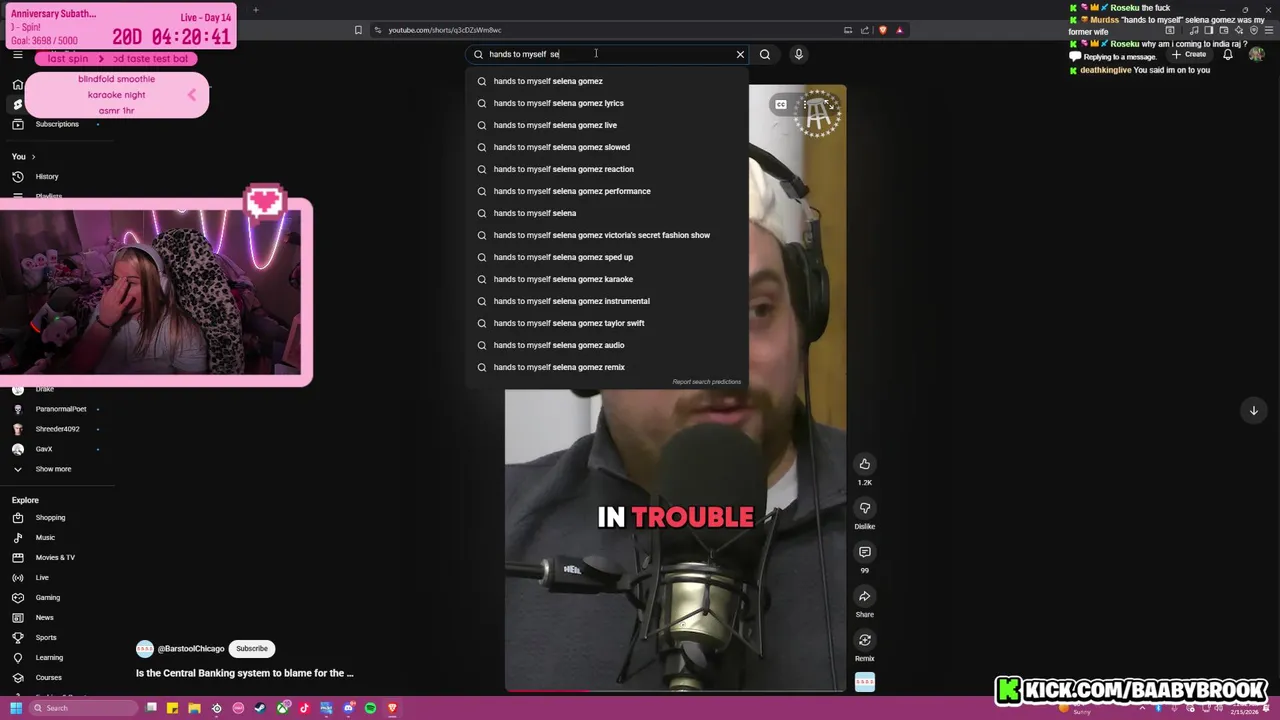Open the Brave main menu hamburger
1280x720 pixels.
(x=1268, y=30)
